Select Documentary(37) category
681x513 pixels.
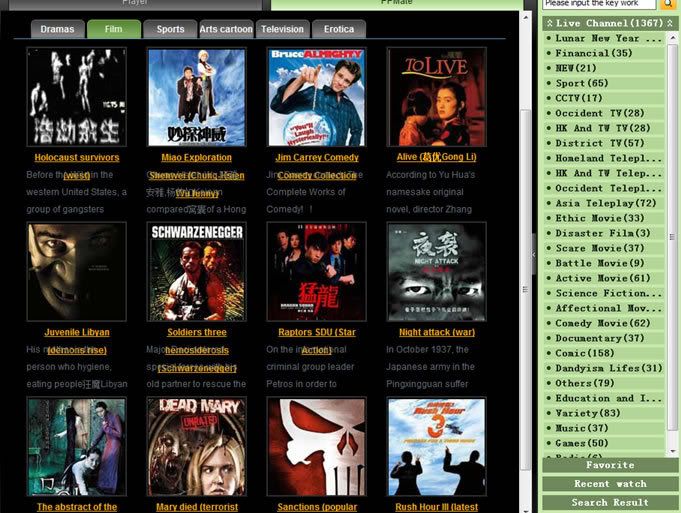coord(604,338)
